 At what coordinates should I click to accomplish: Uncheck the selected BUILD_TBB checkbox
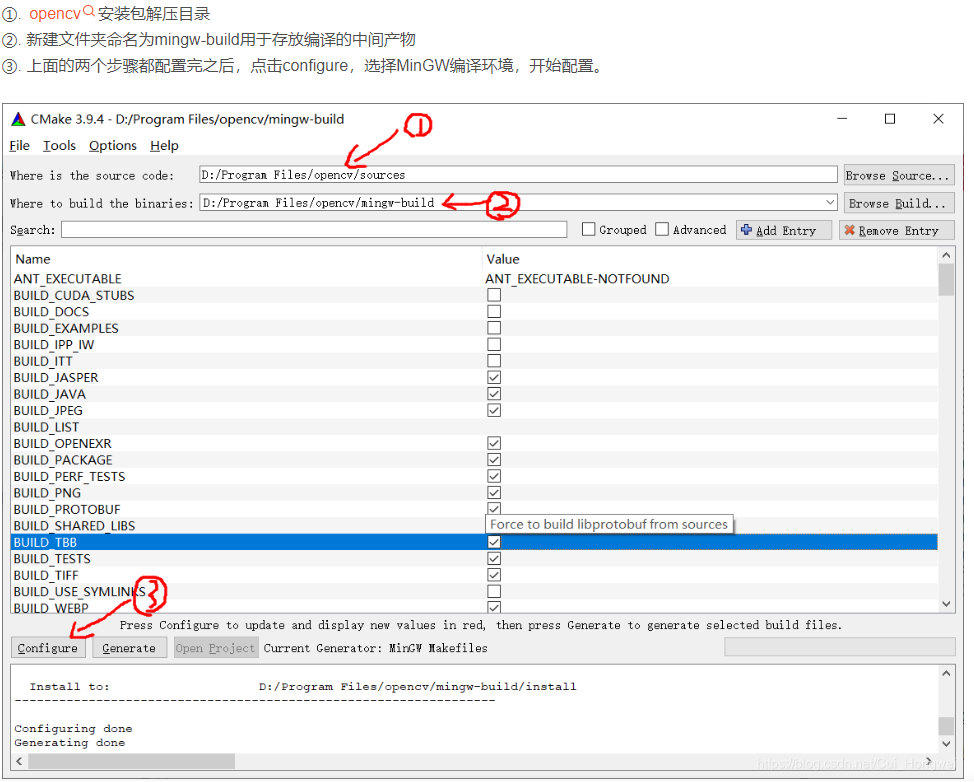pyautogui.click(x=494, y=542)
